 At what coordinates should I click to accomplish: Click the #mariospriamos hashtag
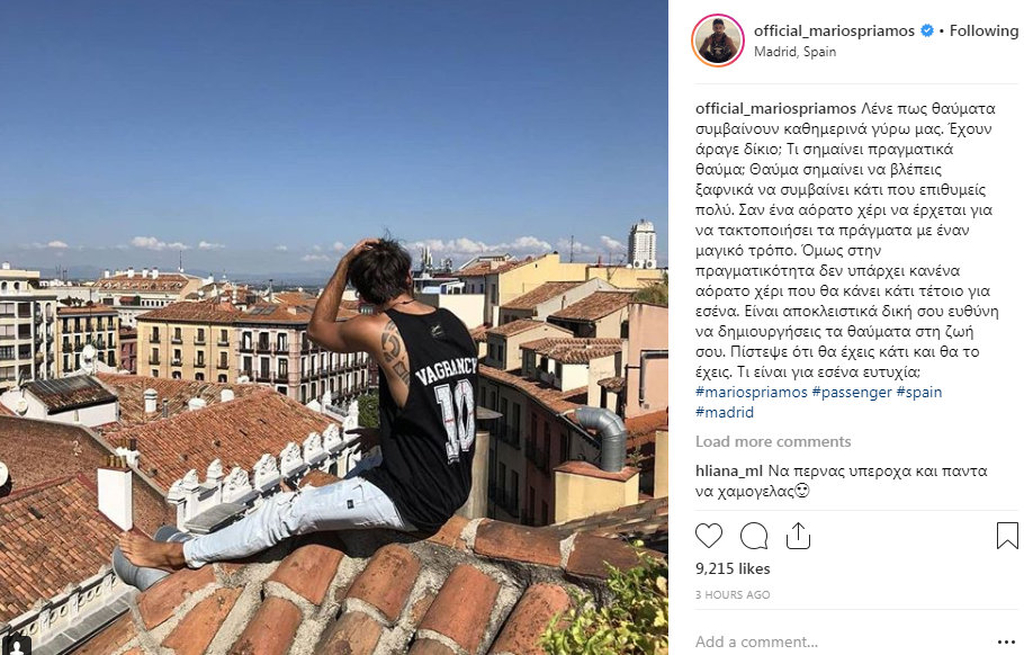pyautogui.click(x=751, y=392)
